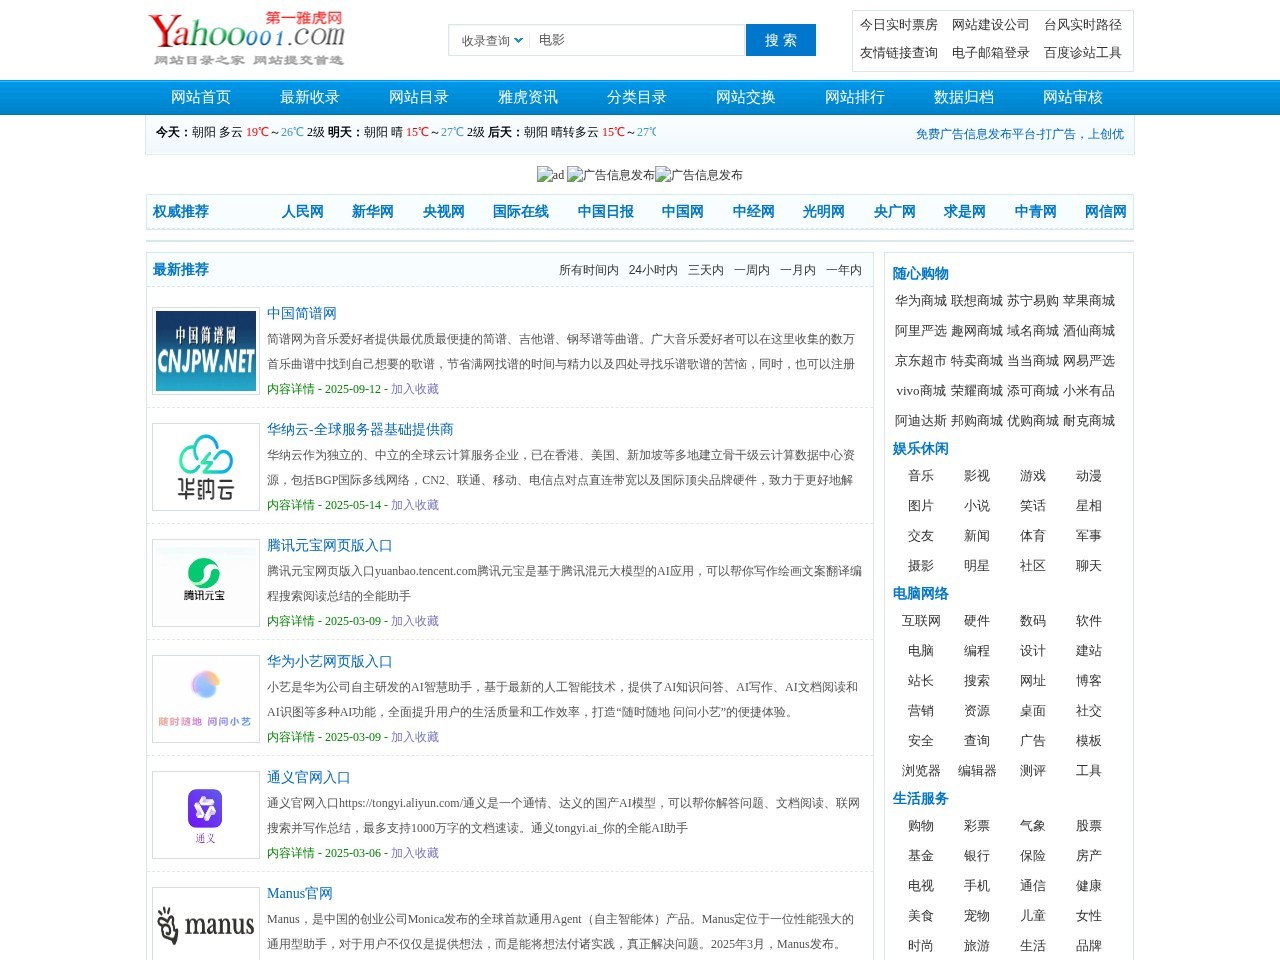The image size is (1280, 960).
Task: Open the 腾讯元宝网页版入口 title link
Action: tap(330, 546)
